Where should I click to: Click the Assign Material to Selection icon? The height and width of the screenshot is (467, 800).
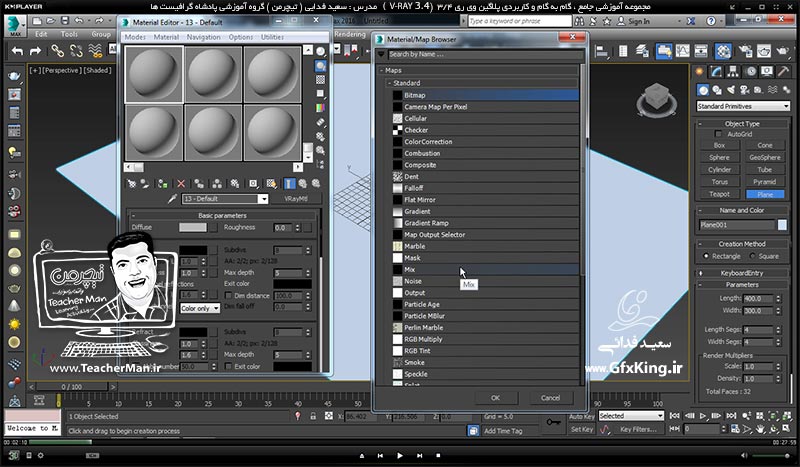tap(163, 184)
